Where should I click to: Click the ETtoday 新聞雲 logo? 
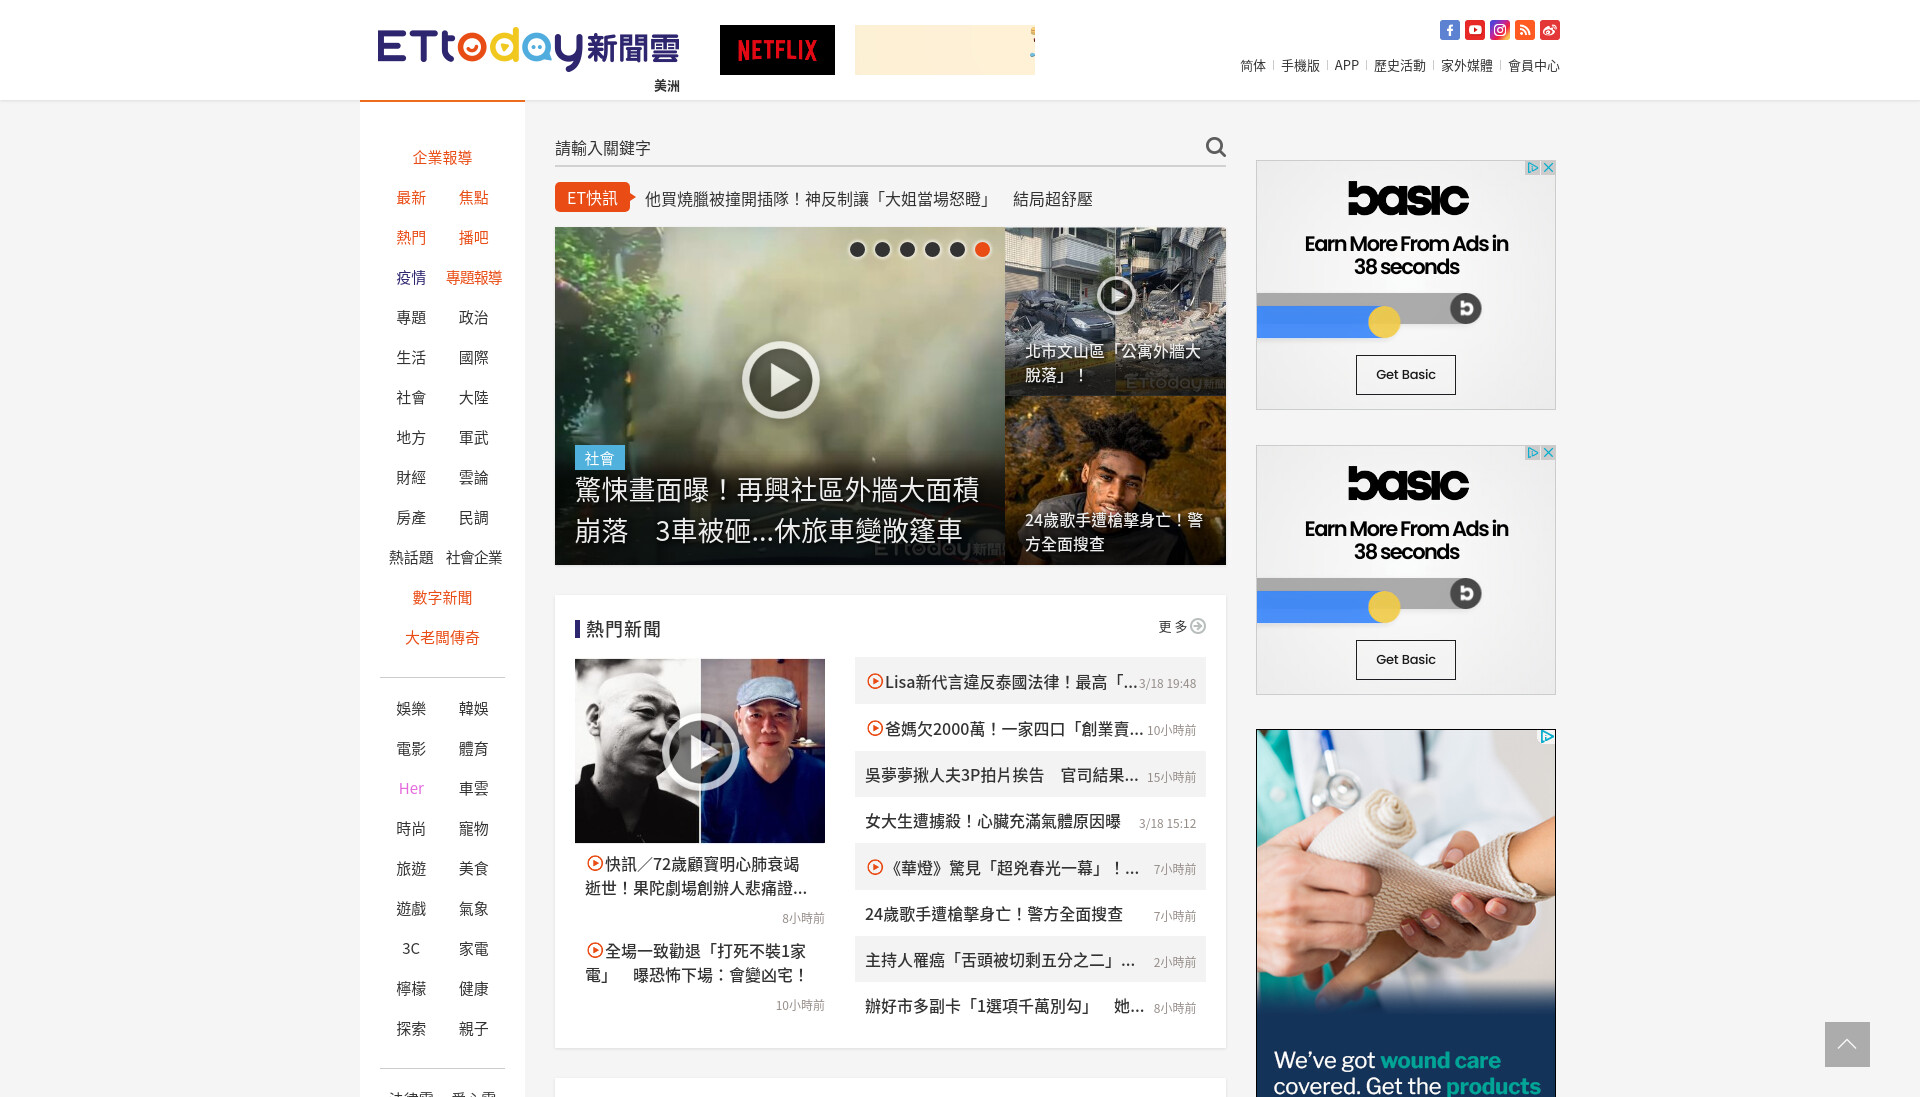click(x=528, y=48)
